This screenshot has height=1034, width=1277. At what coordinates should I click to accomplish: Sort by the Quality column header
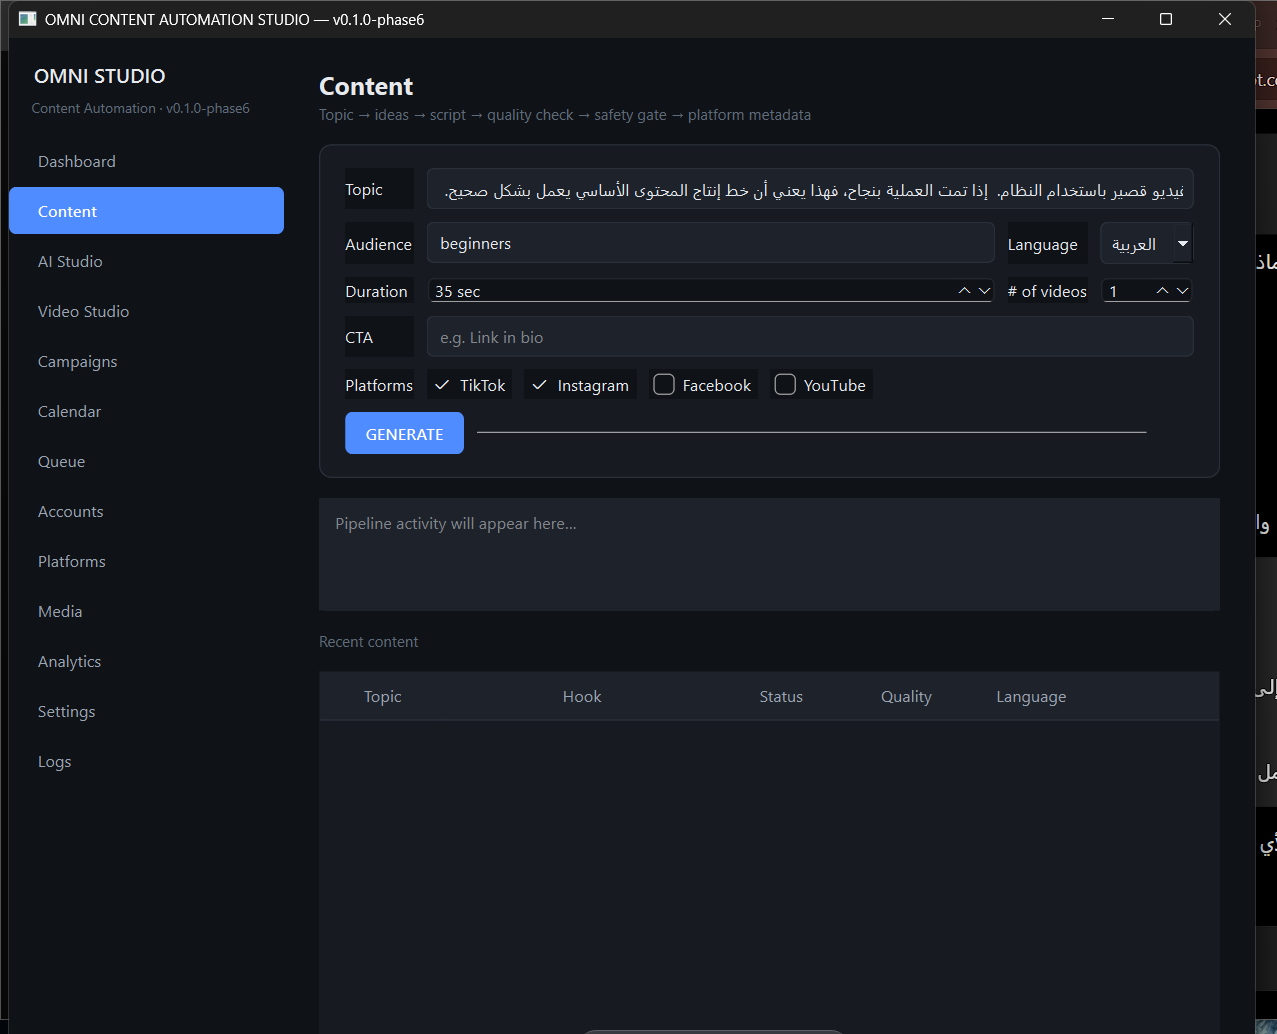pyautogui.click(x=906, y=696)
